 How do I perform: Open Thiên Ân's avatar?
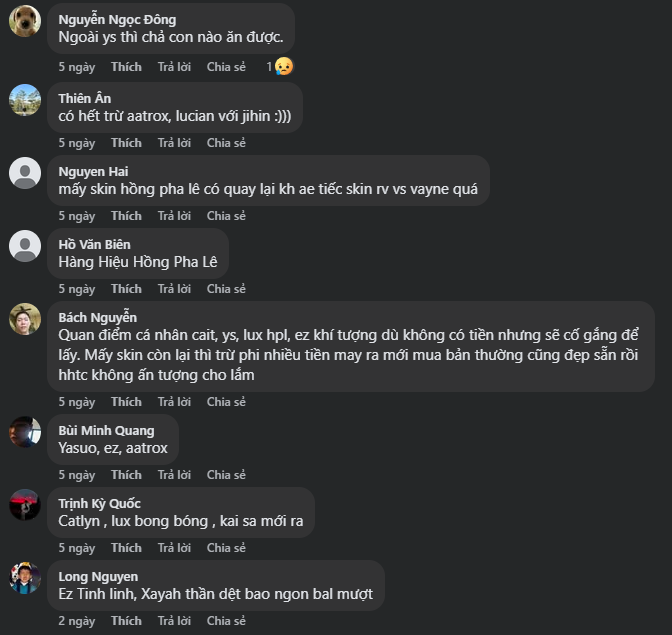tap(25, 100)
